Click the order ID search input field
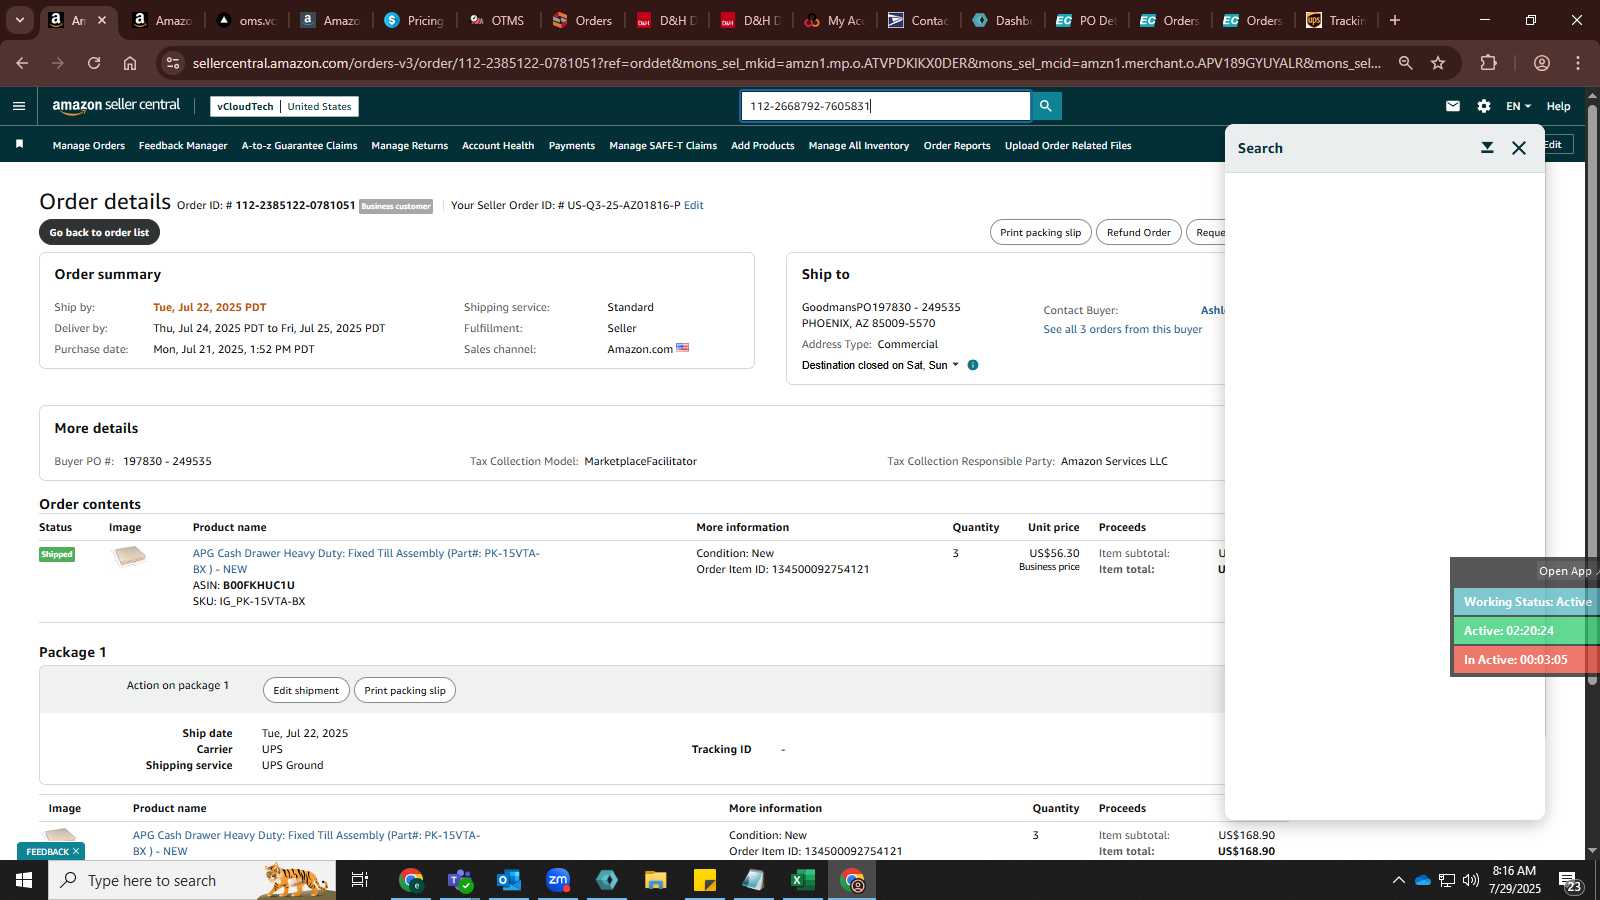1600x900 pixels. [x=885, y=106]
